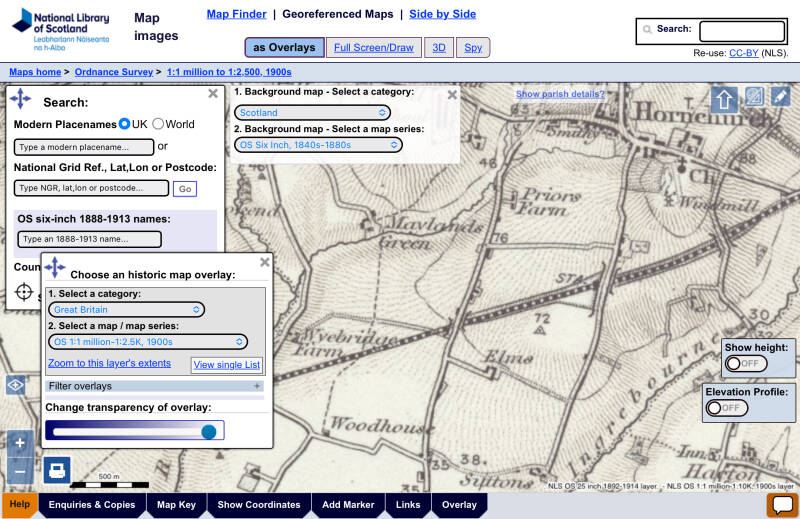Screen dimensions: 800x519
Task: Toggle the Elevation Profile switch
Action: point(727,408)
